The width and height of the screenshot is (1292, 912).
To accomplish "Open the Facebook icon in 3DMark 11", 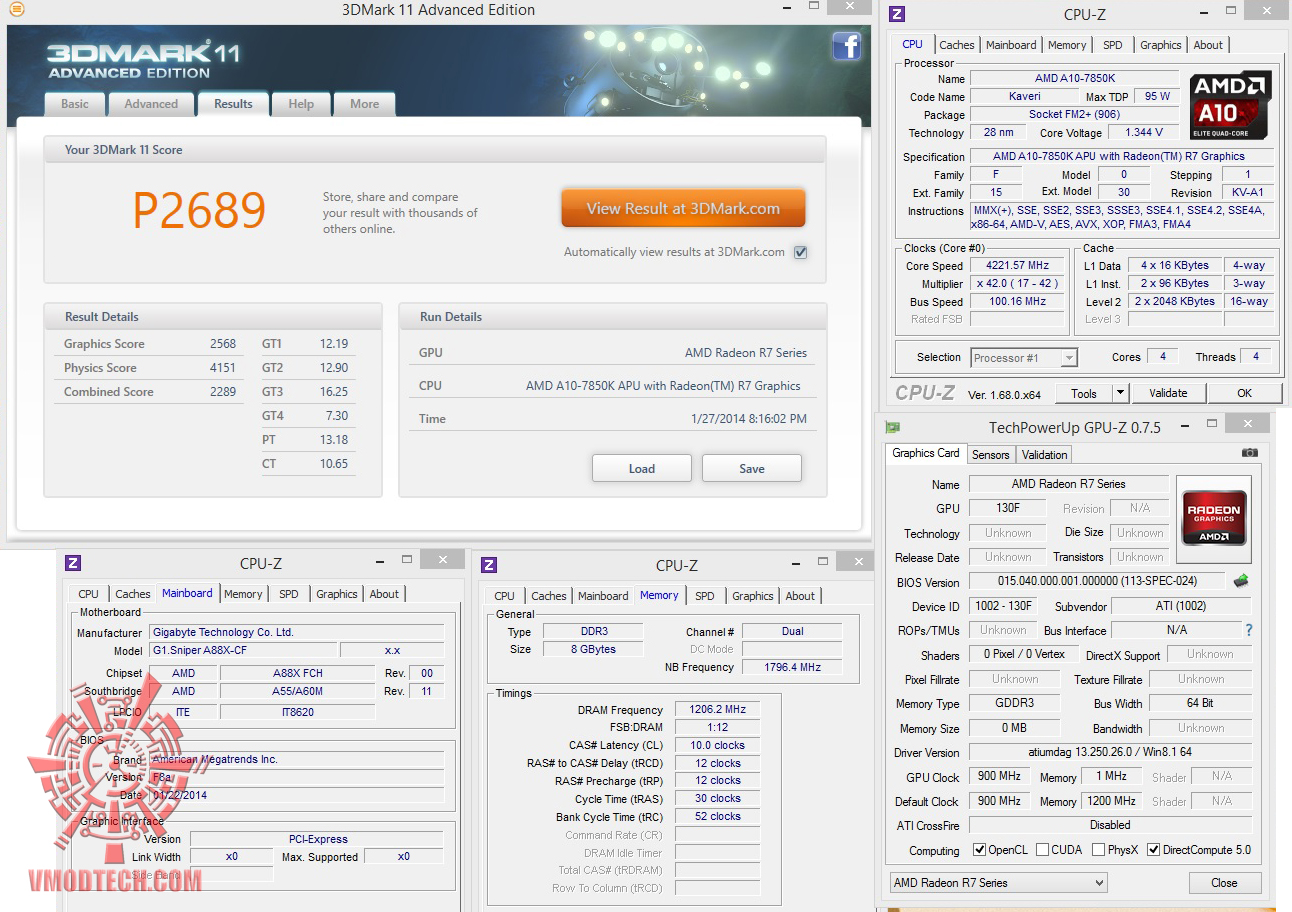I will [846, 46].
